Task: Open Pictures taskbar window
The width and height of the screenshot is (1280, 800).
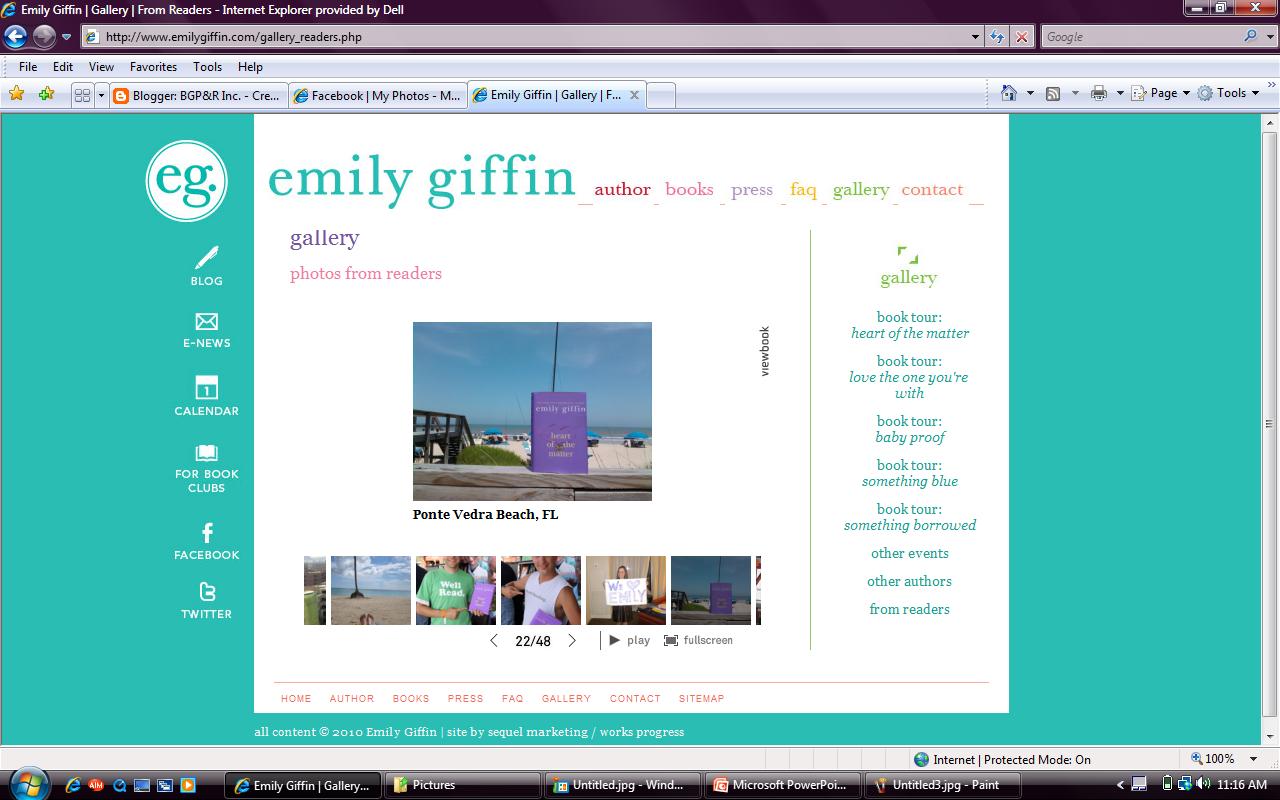Action: pyautogui.click(x=463, y=785)
